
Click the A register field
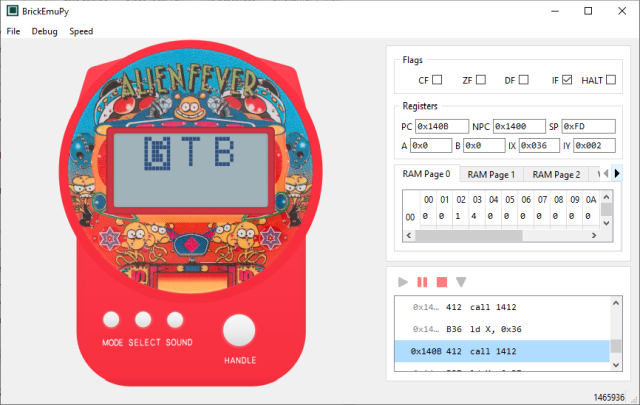(x=431, y=145)
